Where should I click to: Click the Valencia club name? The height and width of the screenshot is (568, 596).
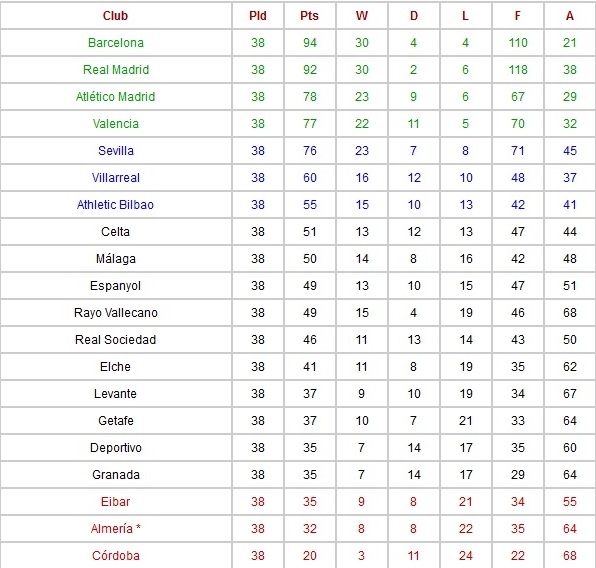click(116, 124)
